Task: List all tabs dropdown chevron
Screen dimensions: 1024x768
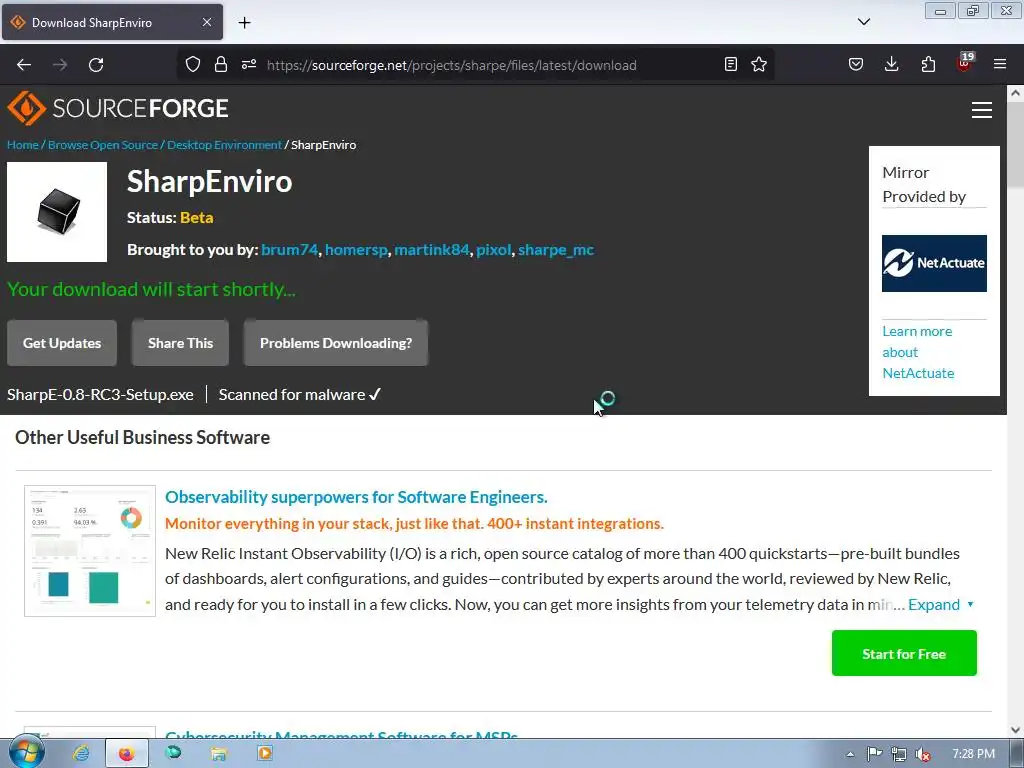Action: (863, 22)
